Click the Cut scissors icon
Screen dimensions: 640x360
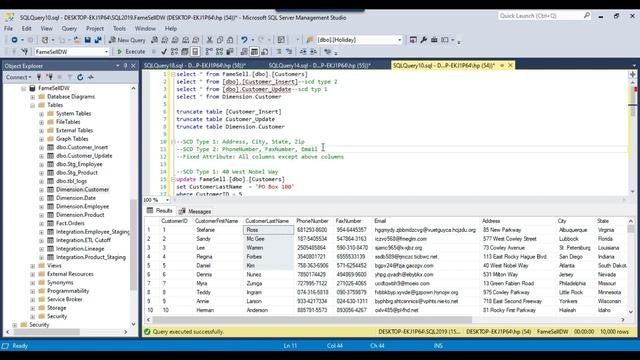[x=209, y=40]
